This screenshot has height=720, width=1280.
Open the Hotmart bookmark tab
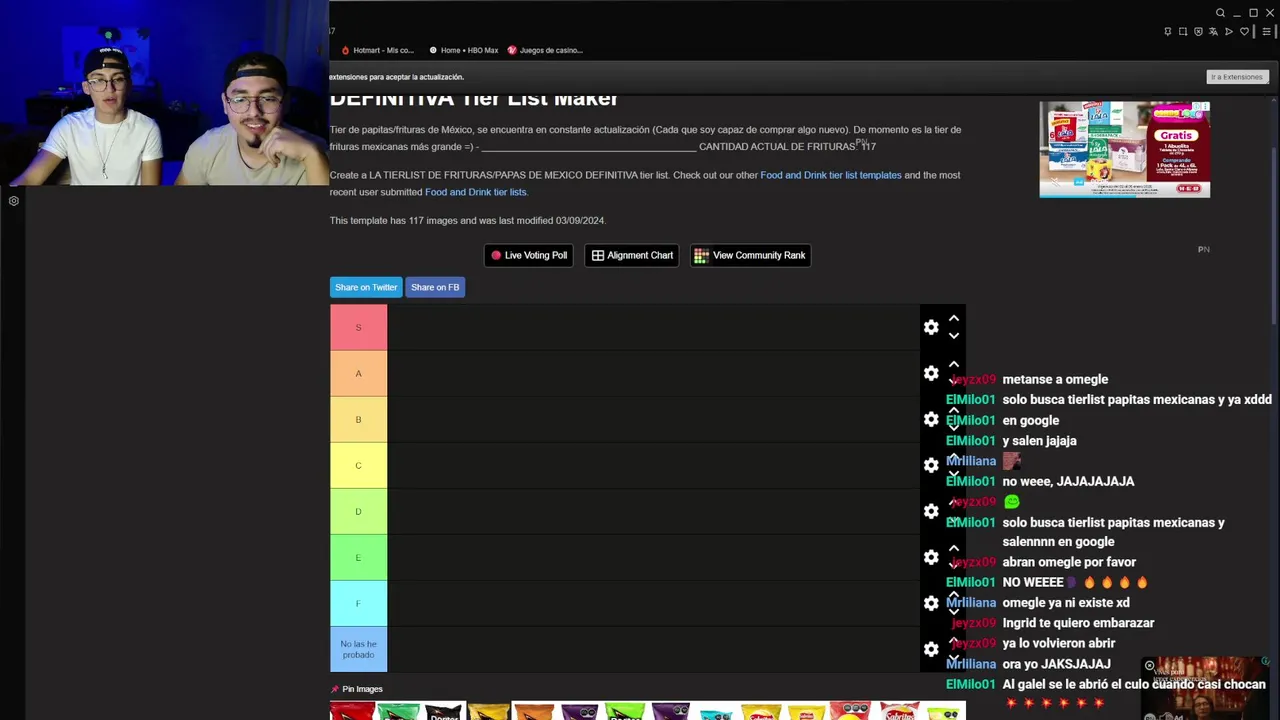pos(377,50)
